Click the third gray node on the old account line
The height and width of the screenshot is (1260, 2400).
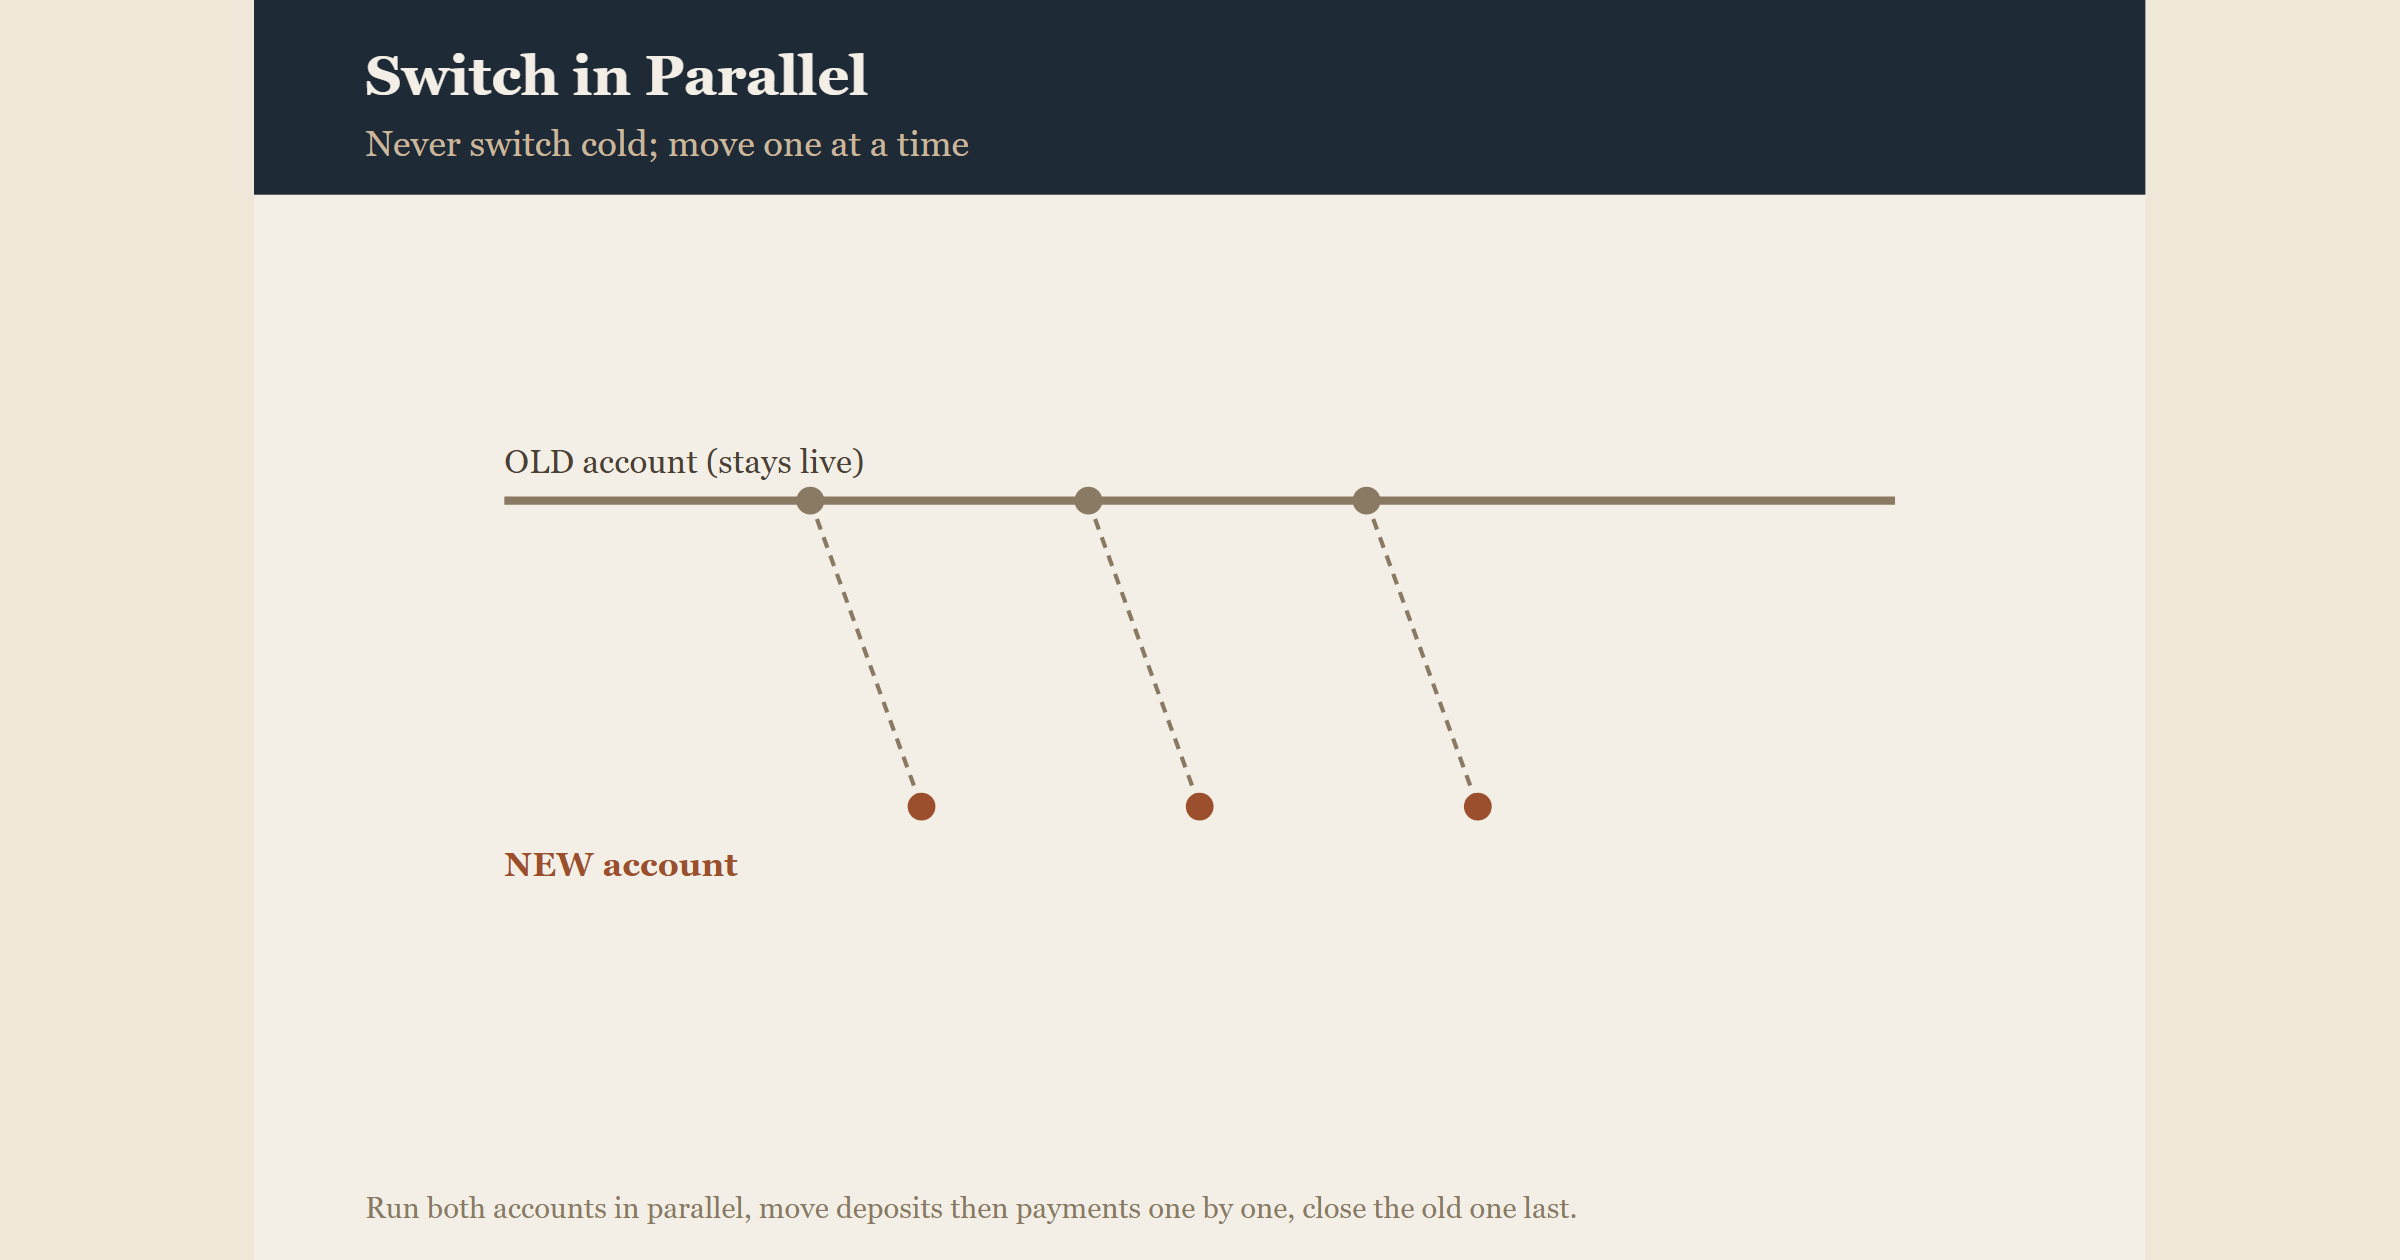[1366, 500]
